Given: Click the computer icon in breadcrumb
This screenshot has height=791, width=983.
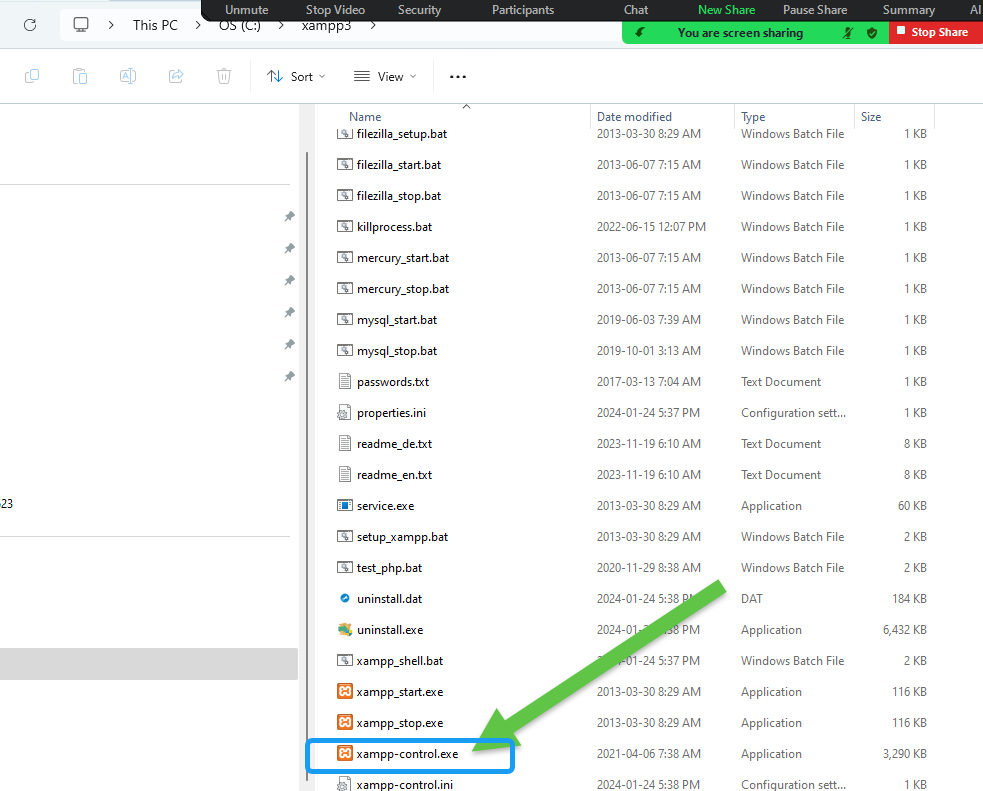Looking at the screenshot, I should click(x=81, y=25).
